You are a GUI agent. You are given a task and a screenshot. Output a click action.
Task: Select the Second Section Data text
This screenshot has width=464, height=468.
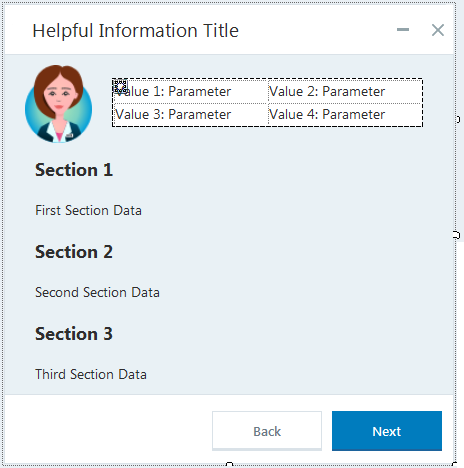pos(97,292)
